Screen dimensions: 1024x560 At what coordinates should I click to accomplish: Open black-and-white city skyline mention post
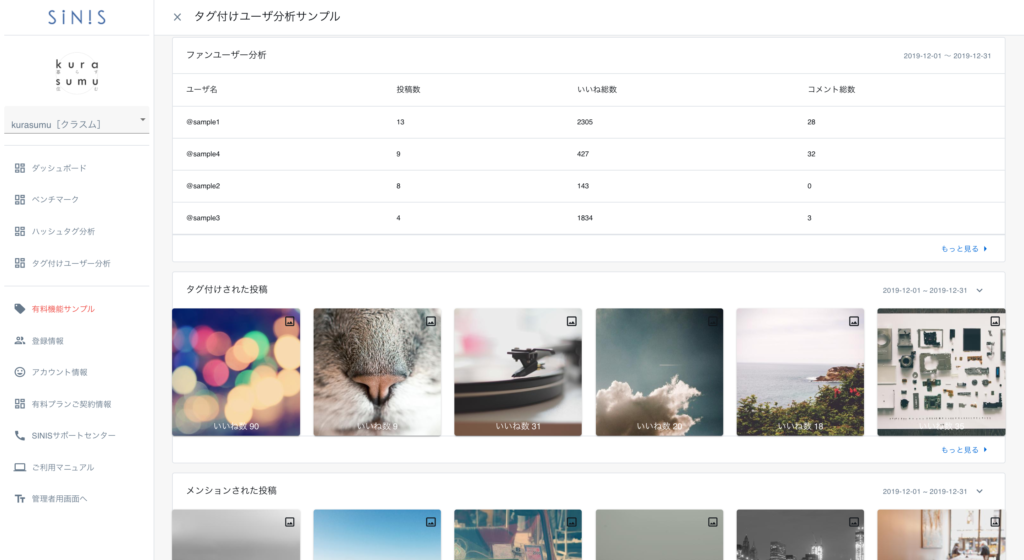coord(800,535)
